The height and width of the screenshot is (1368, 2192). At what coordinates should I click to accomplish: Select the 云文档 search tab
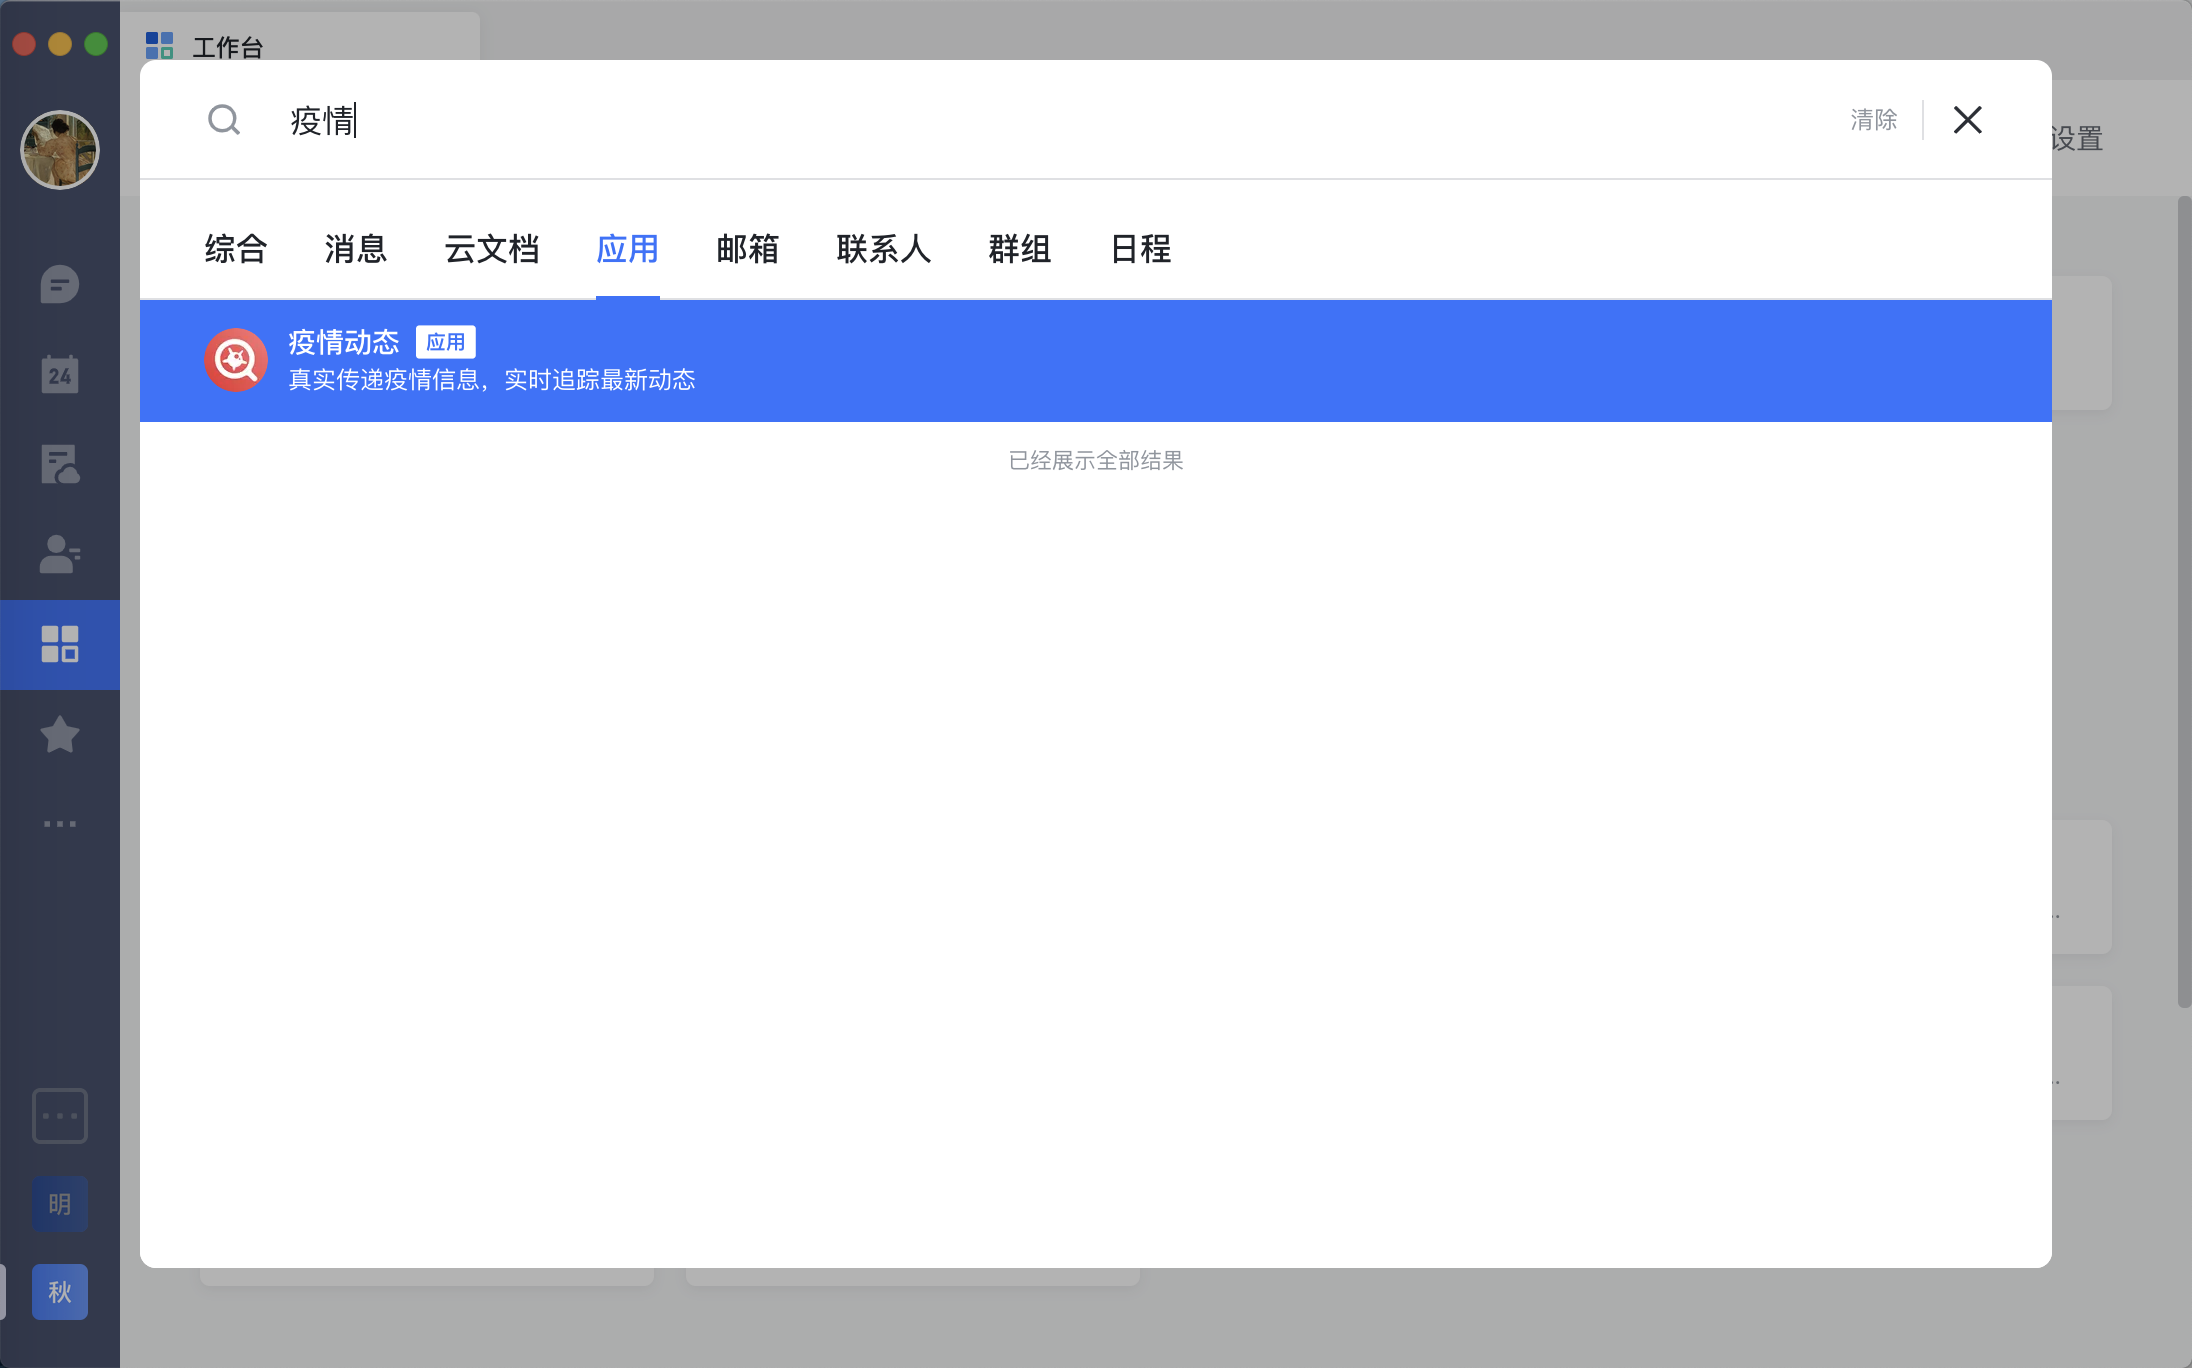tap(492, 249)
